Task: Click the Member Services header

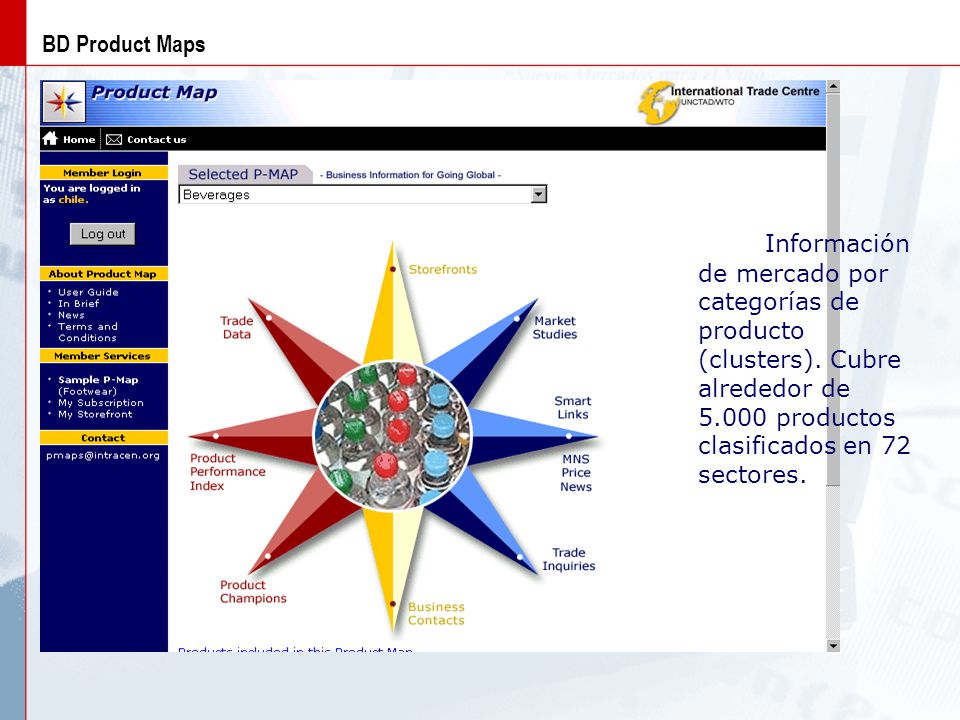Action: coord(102,356)
